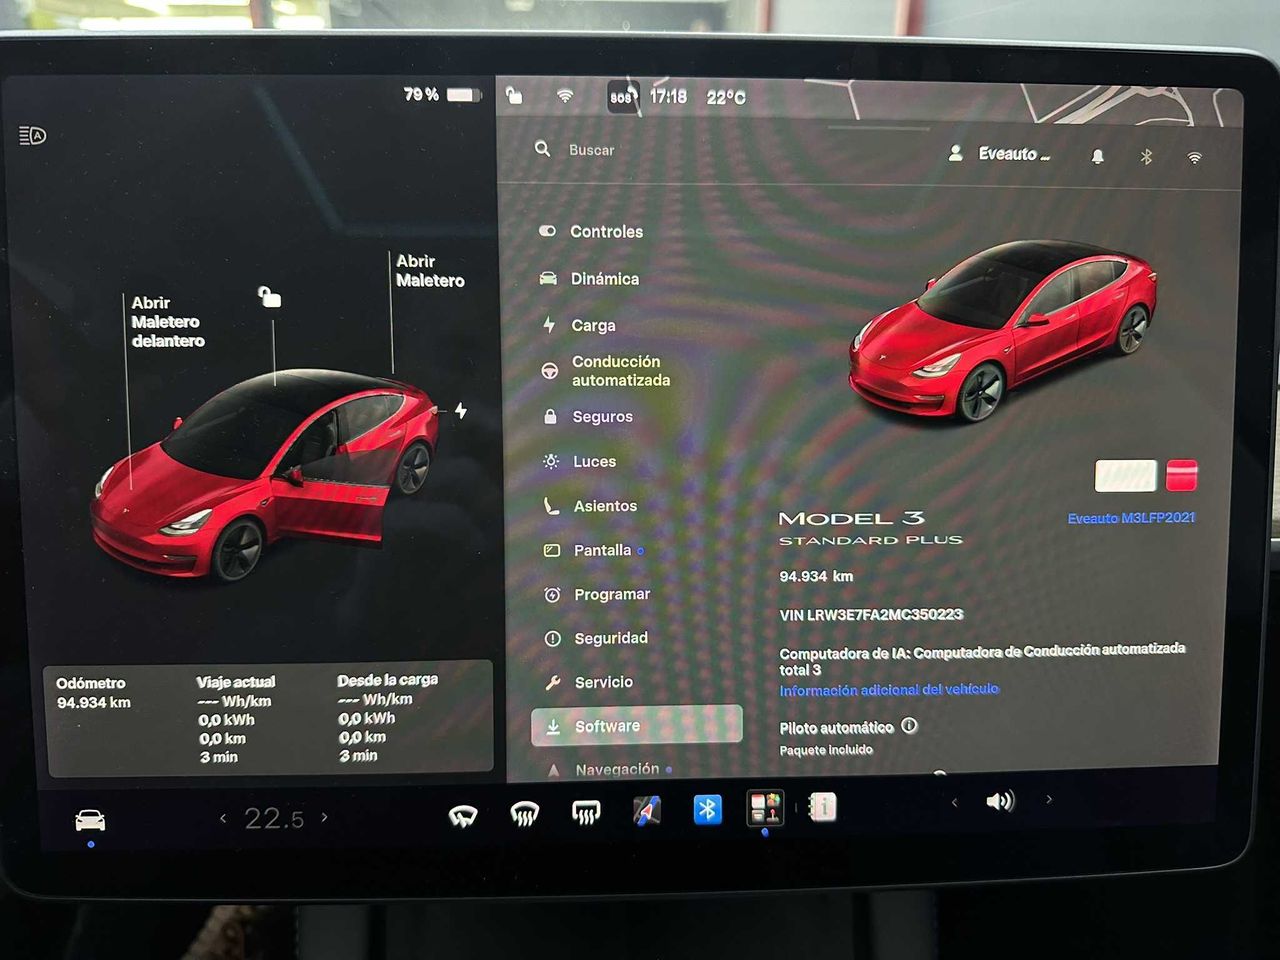The height and width of the screenshot is (960, 1280).
Task: Raise volume with right arrow
Action: point(1048,799)
